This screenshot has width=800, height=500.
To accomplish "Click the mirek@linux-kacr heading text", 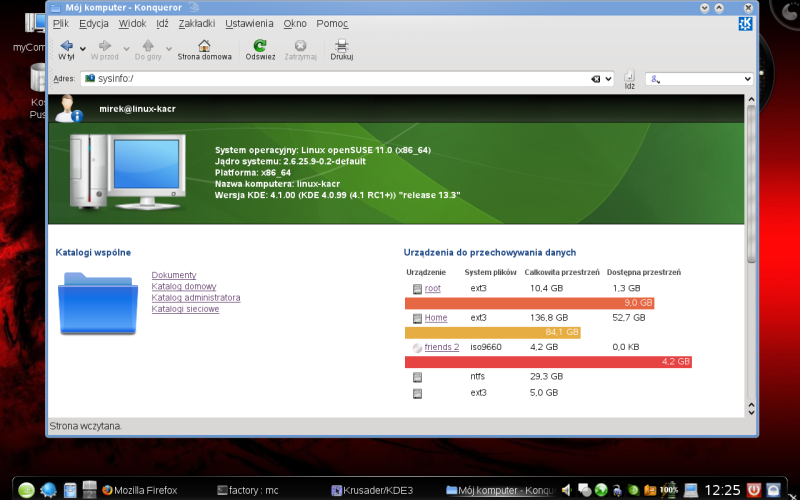I will click(137, 109).
